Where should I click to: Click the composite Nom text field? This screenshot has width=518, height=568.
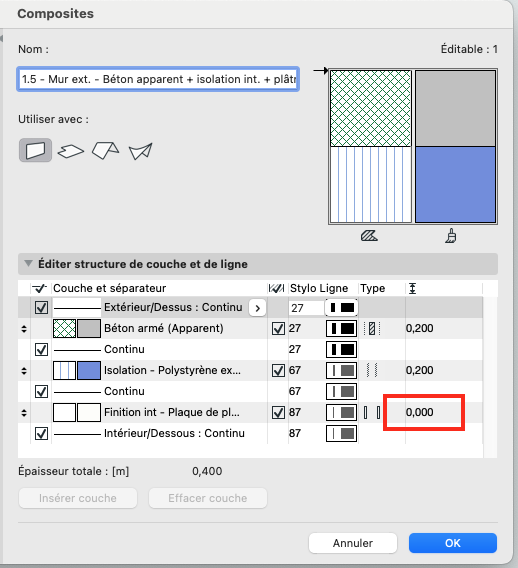coord(158,79)
